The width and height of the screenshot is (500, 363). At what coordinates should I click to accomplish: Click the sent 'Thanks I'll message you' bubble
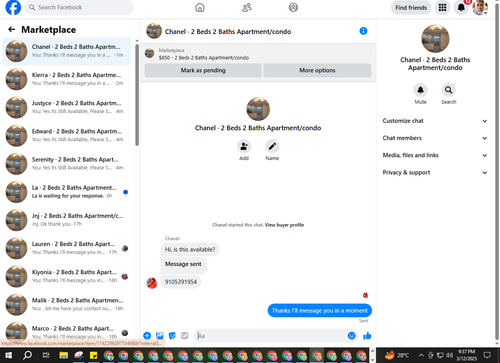(x=320, y=311)
